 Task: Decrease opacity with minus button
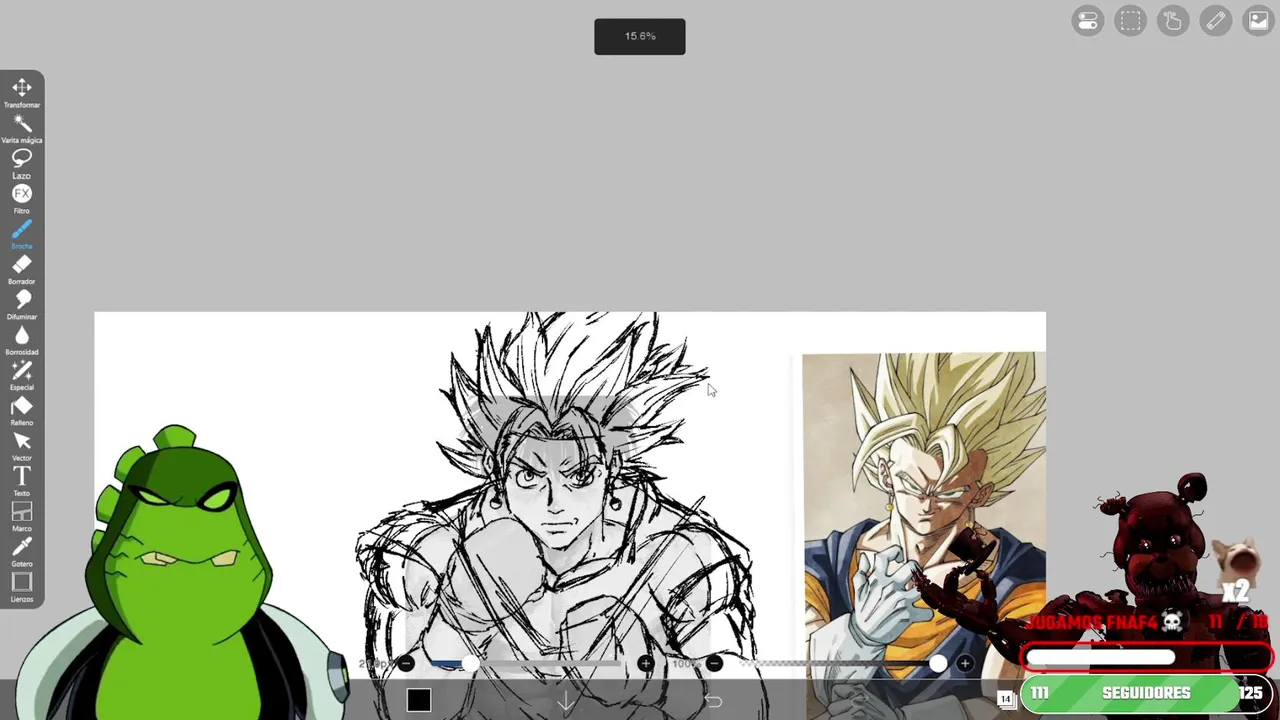[714, 663]
